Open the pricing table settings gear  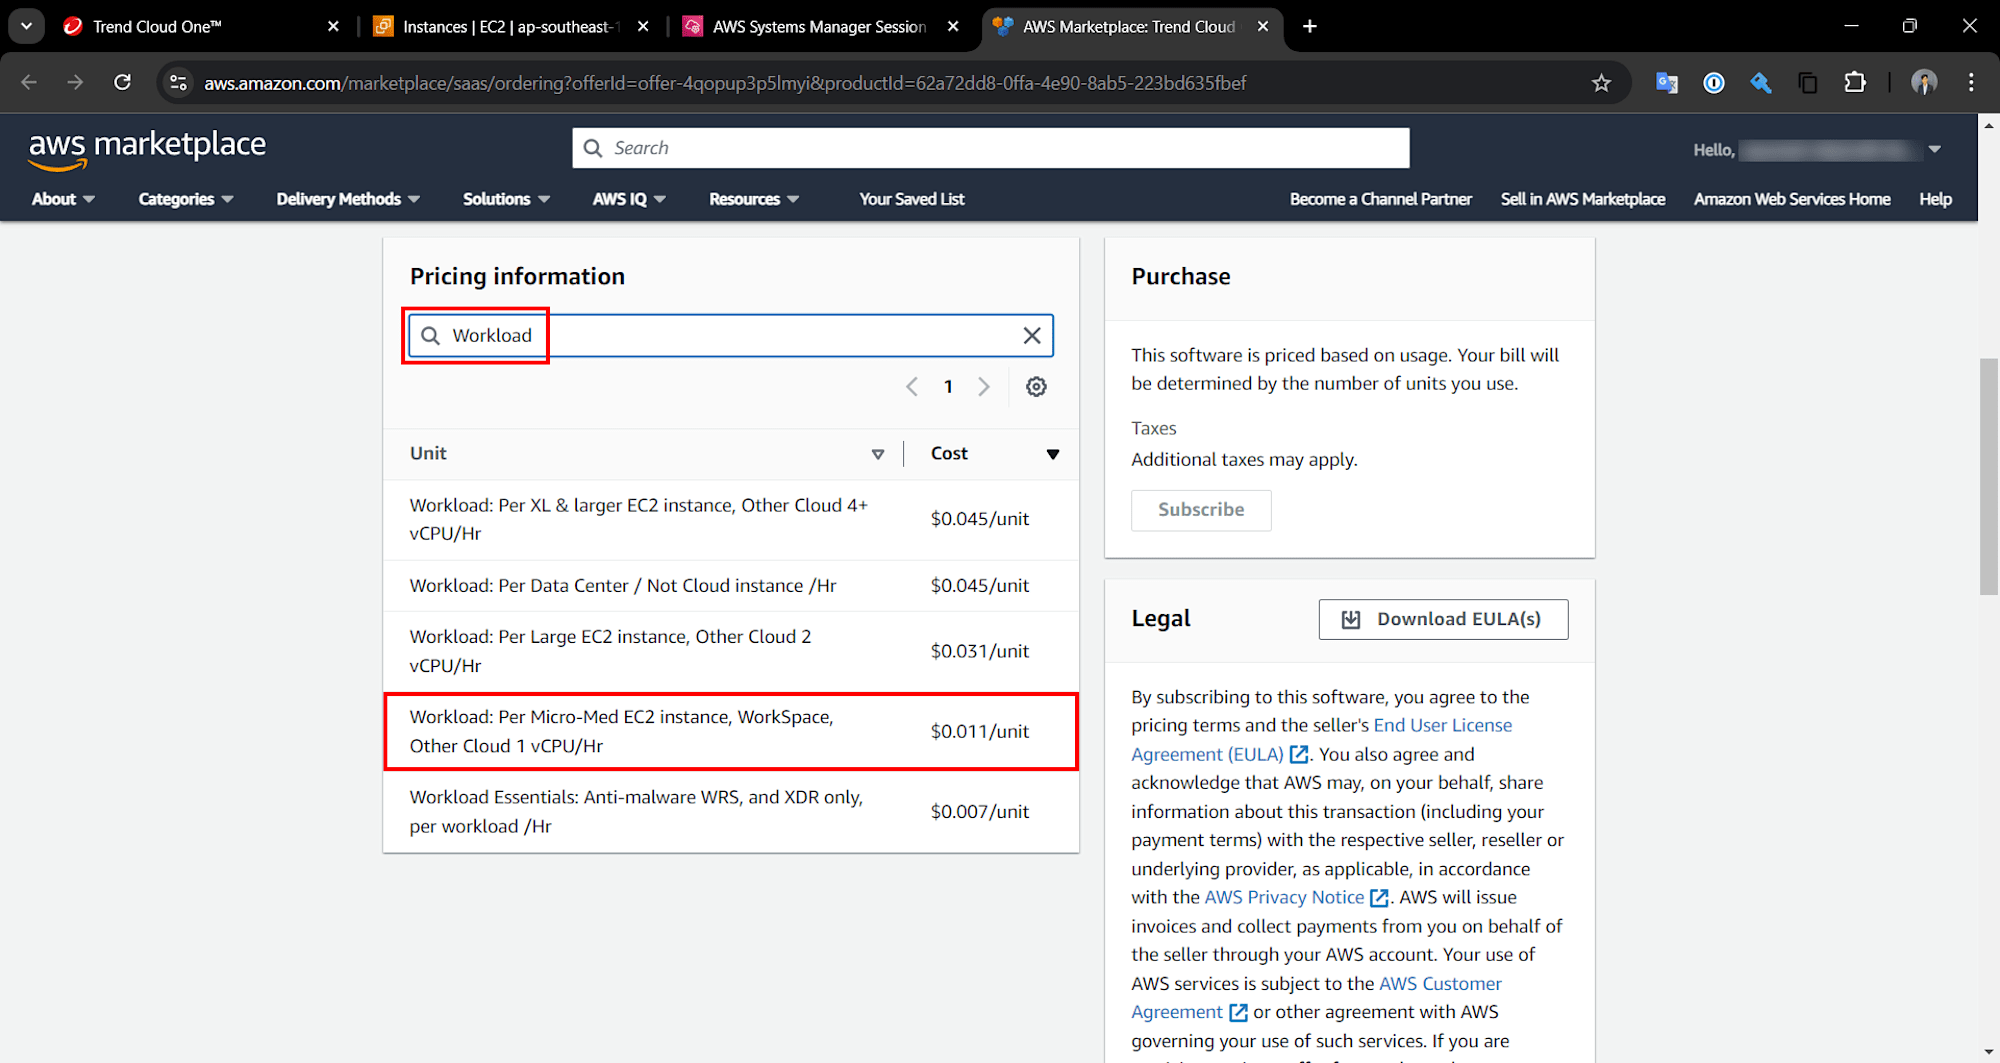click(1036, 387)
